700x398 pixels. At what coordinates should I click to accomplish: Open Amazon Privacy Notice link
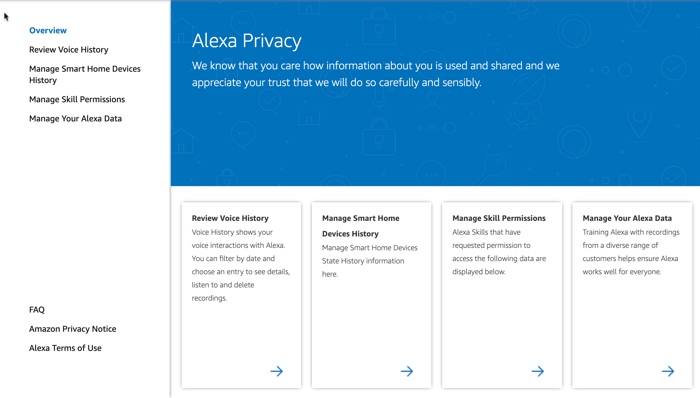point(72,329)
